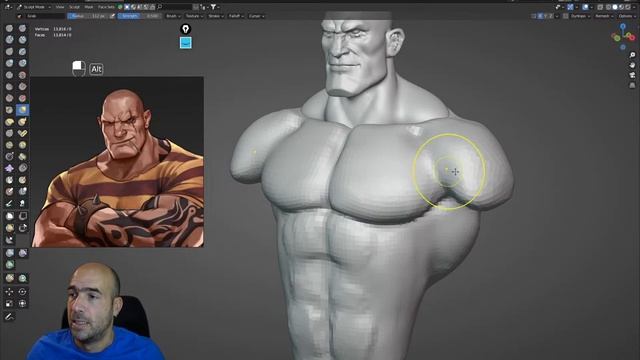Open the Mask menu

89,7
